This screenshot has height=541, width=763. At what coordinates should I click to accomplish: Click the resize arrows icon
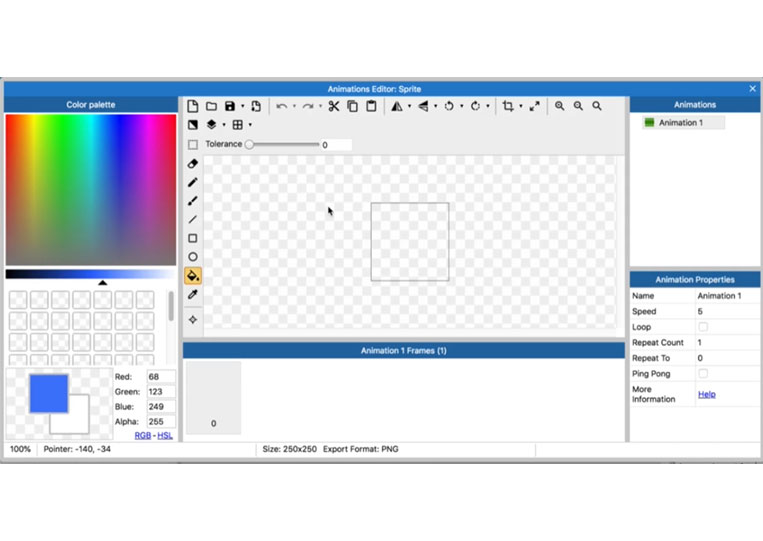click(x=534, y=106)
